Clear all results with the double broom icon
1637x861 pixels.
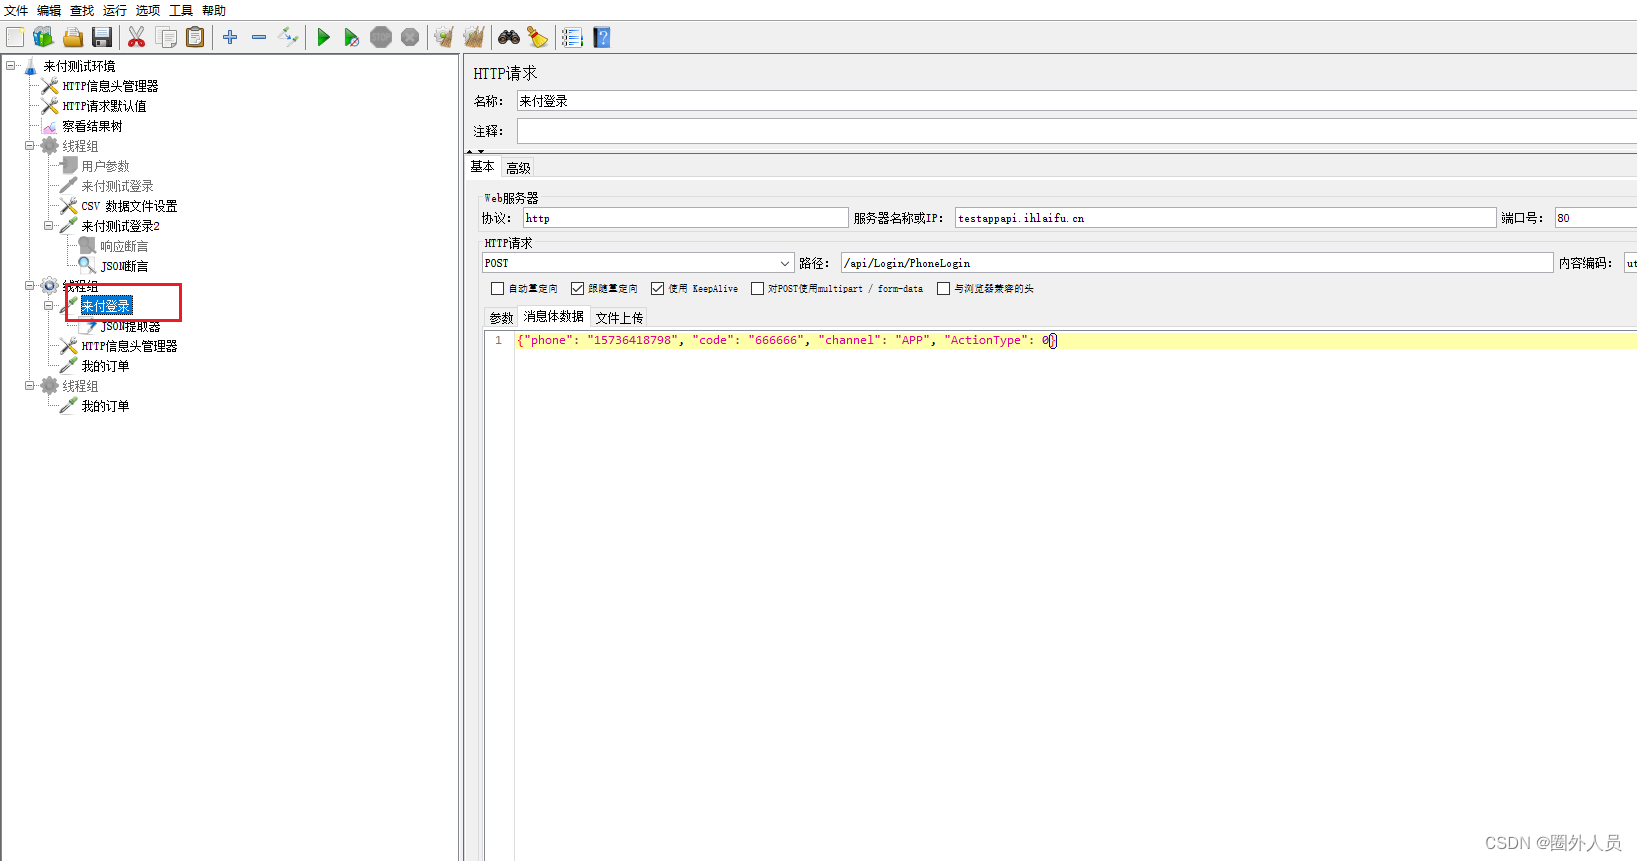coord(474,37)
